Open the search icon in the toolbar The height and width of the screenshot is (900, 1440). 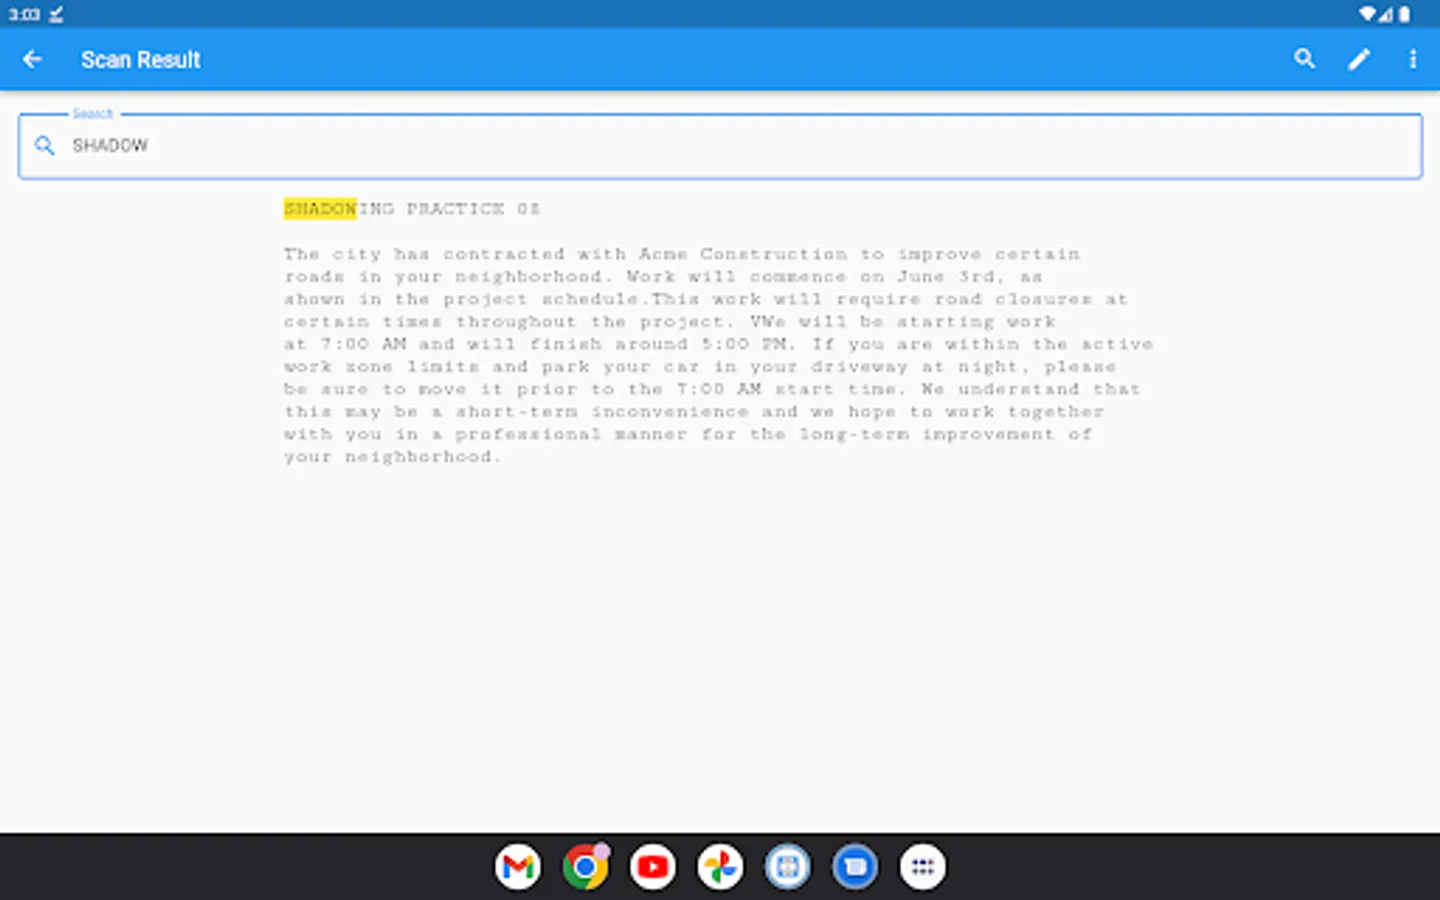1304,59
